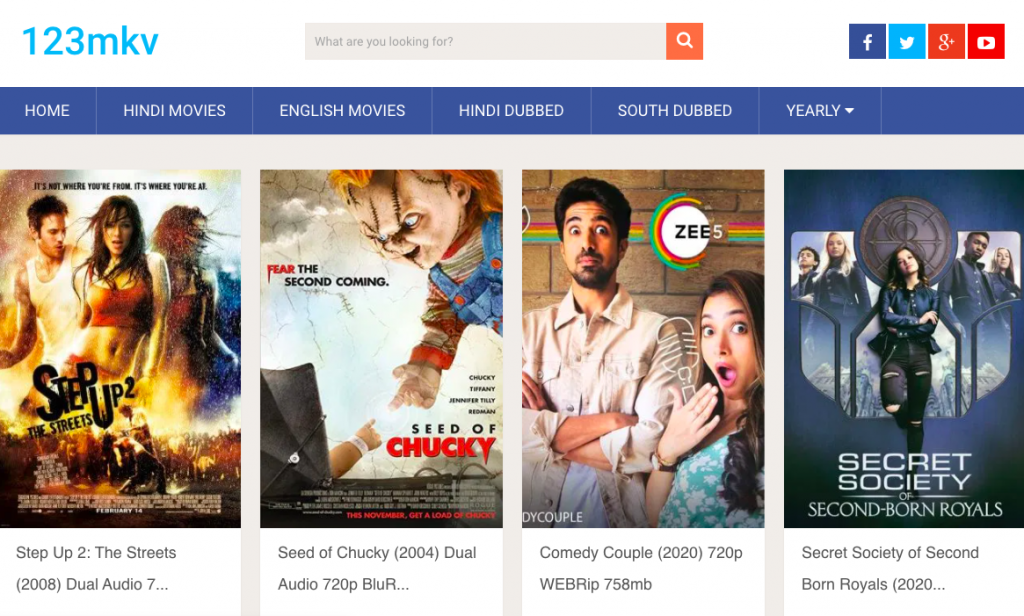1024x616 pixels.
Task: Open Secret Society of Second-Born Royals poster
Action: click(904, 348)
